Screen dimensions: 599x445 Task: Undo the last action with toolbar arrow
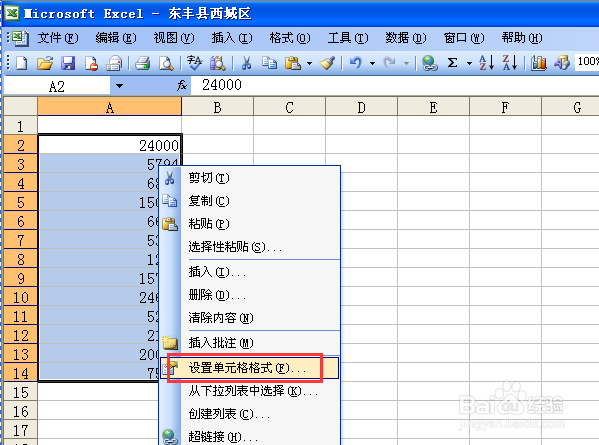point(356,63)
